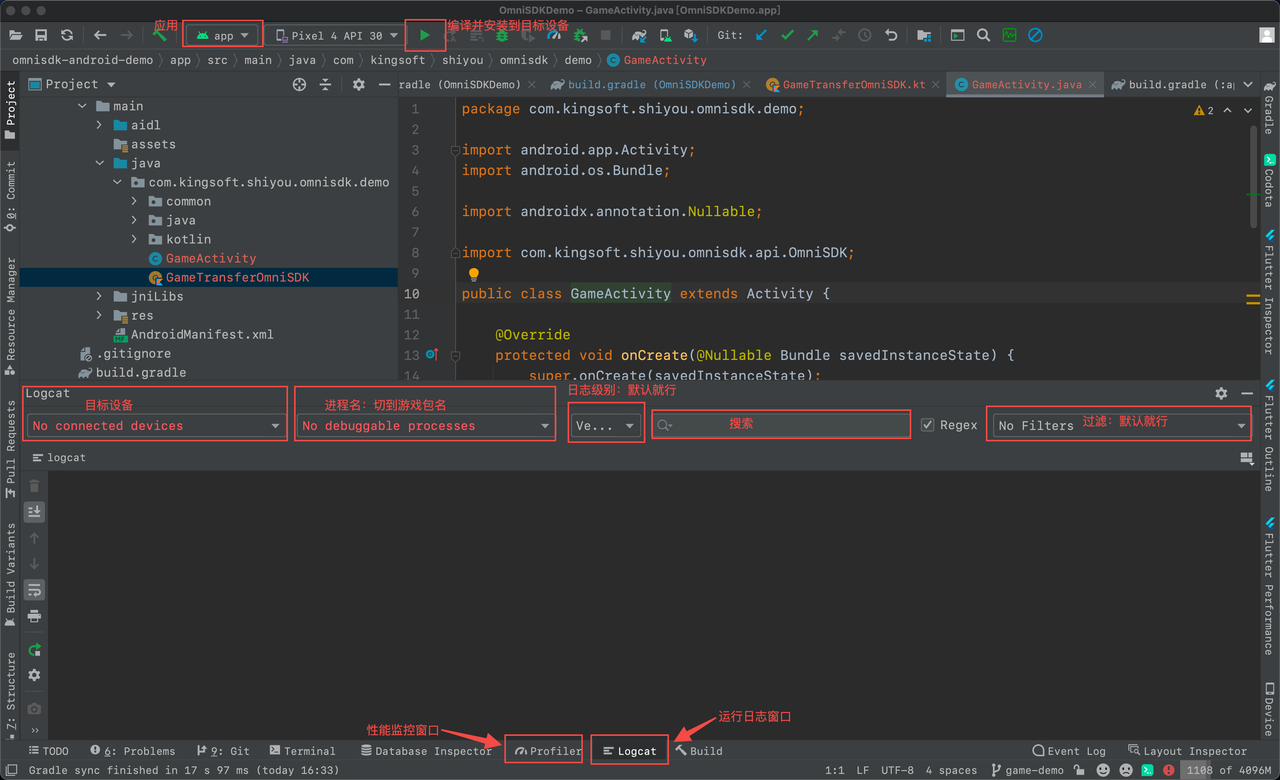1280x780 pixels.
Task: Open Search Everywhere magnifier in toolbar
Action: click(x=983, y=35)
